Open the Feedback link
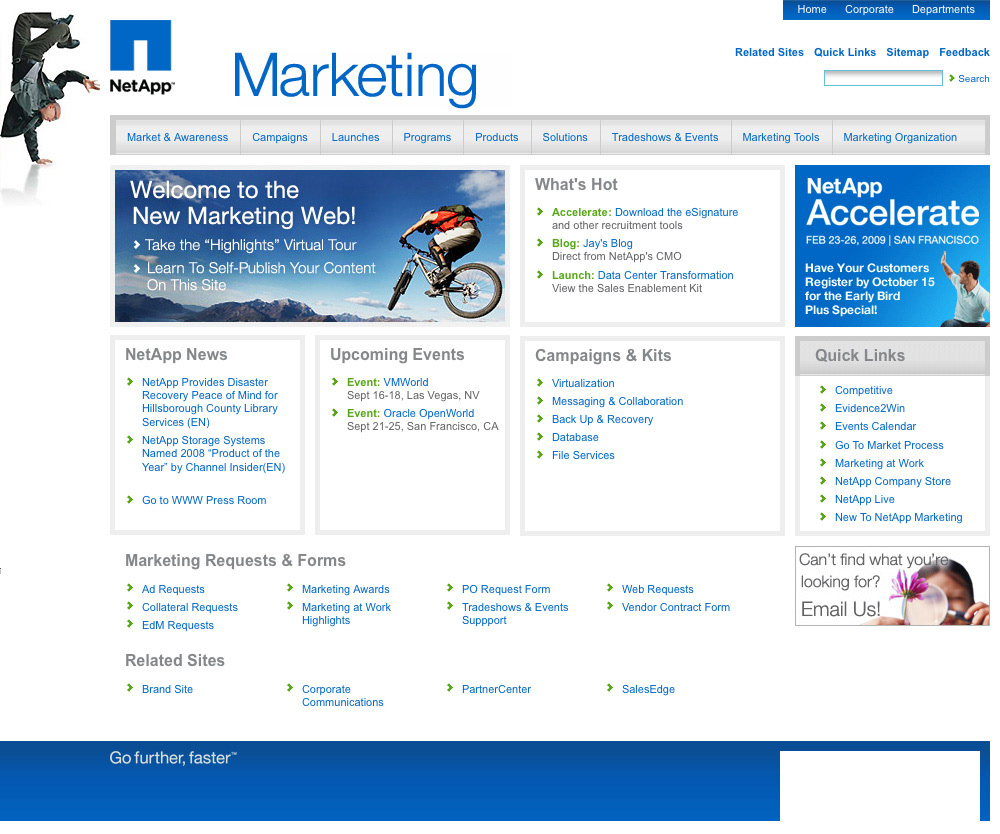Screen dimensions: 1000x834 [x=964, y=52]
